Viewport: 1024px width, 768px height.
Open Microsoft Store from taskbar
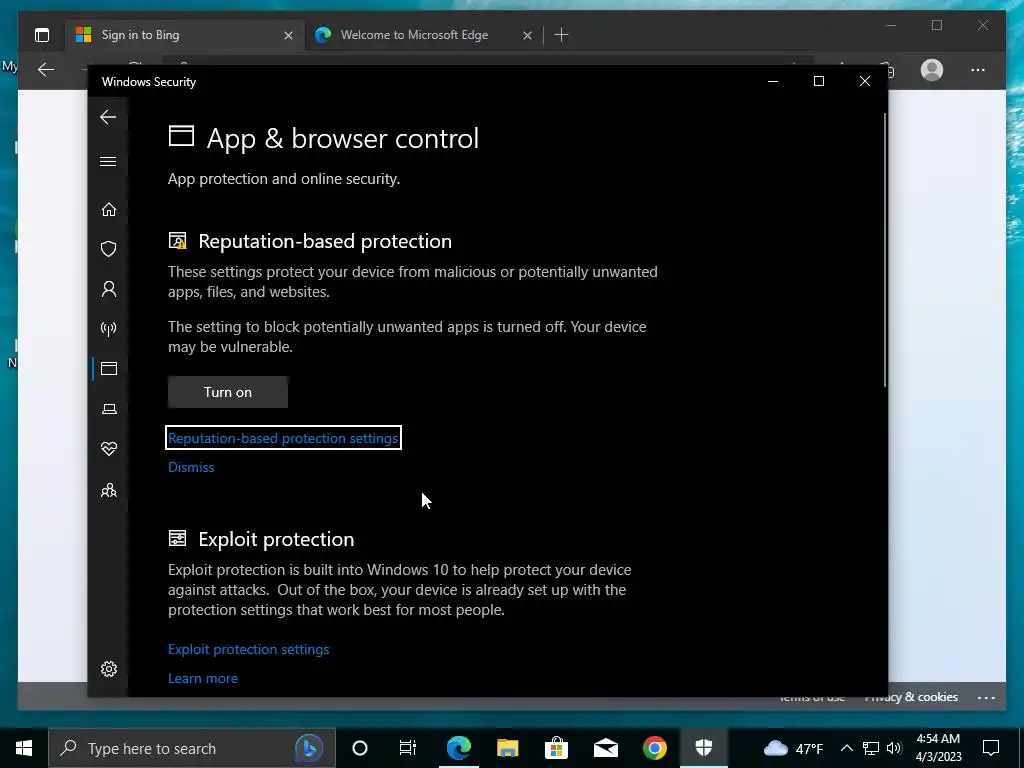[x=556, y=748]
